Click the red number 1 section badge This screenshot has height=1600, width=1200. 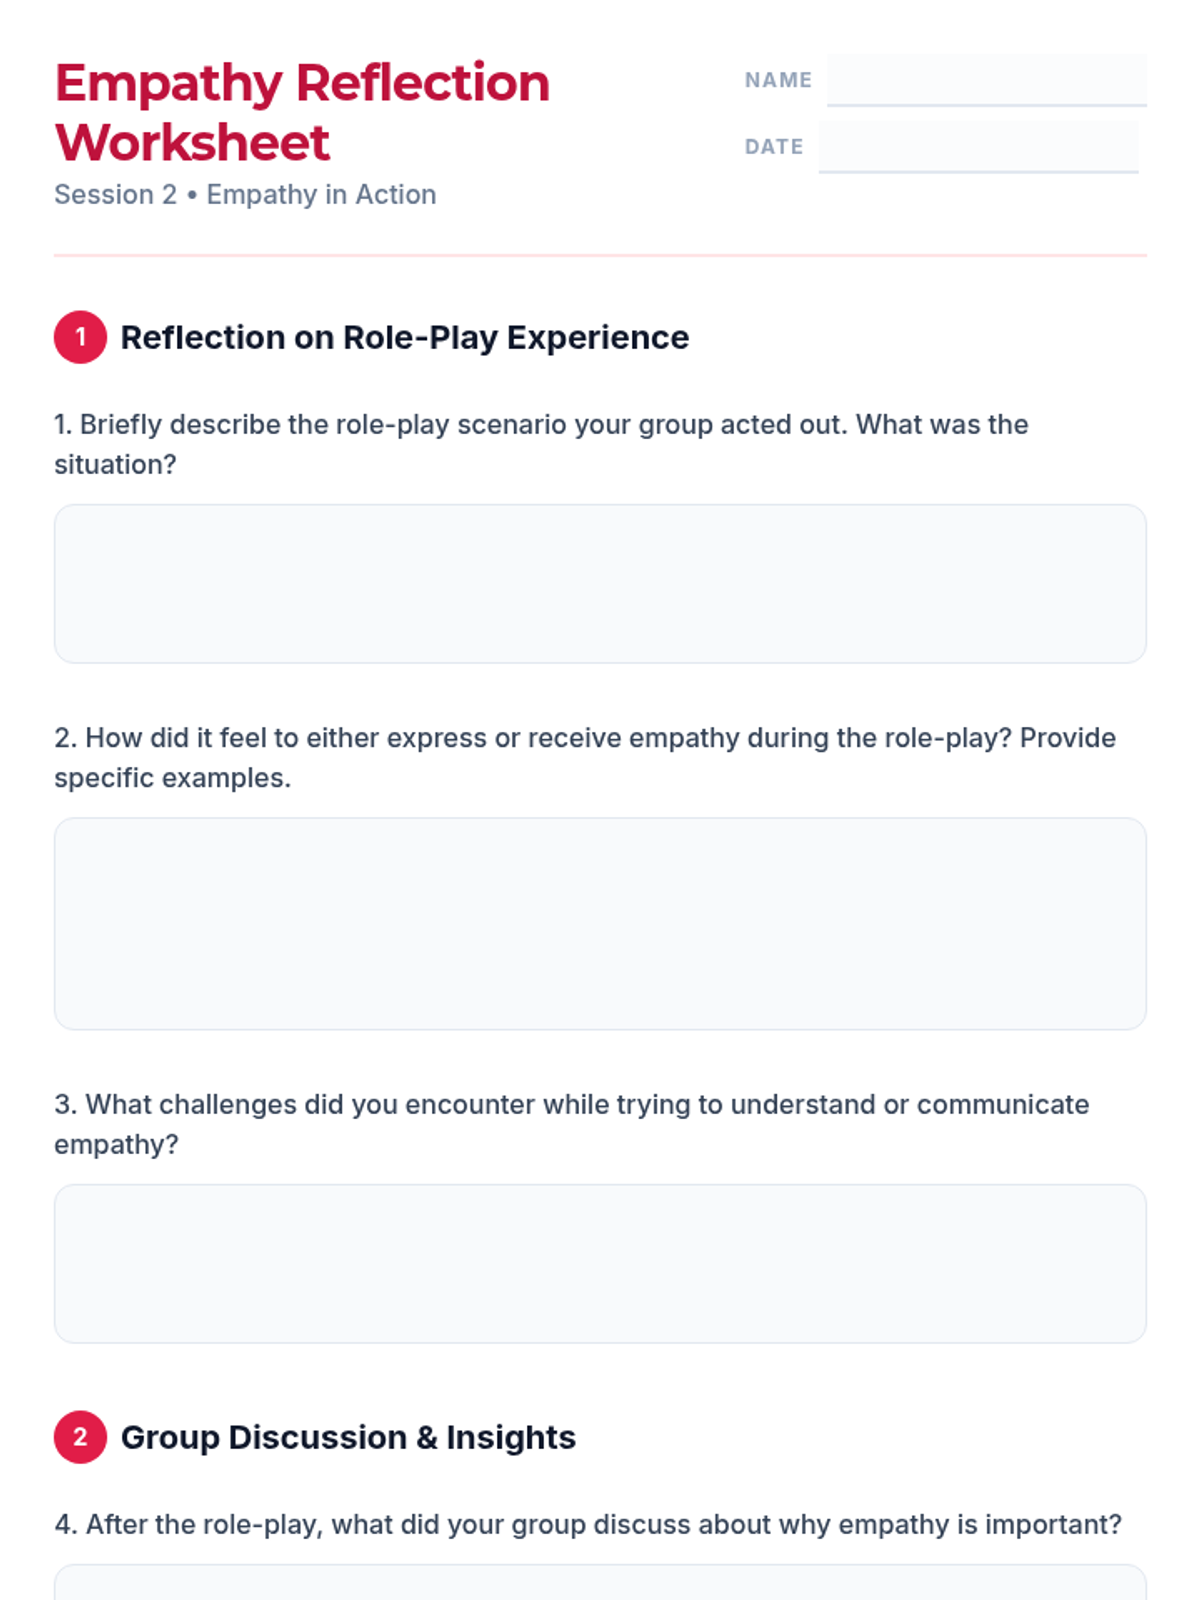(x=80, y=337)
